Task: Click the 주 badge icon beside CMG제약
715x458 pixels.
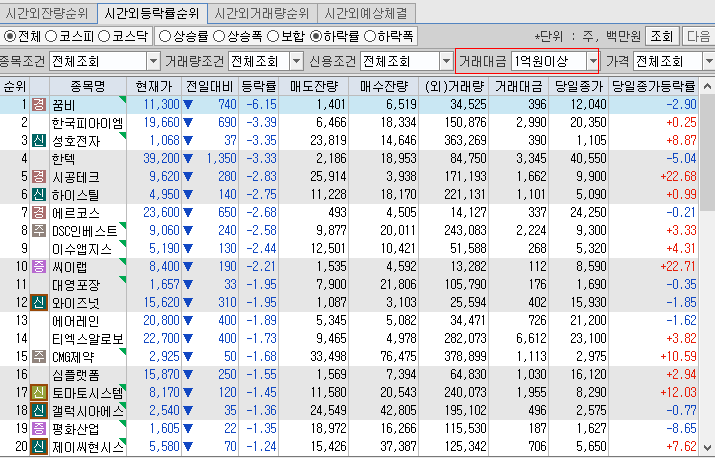Action: 39,356
